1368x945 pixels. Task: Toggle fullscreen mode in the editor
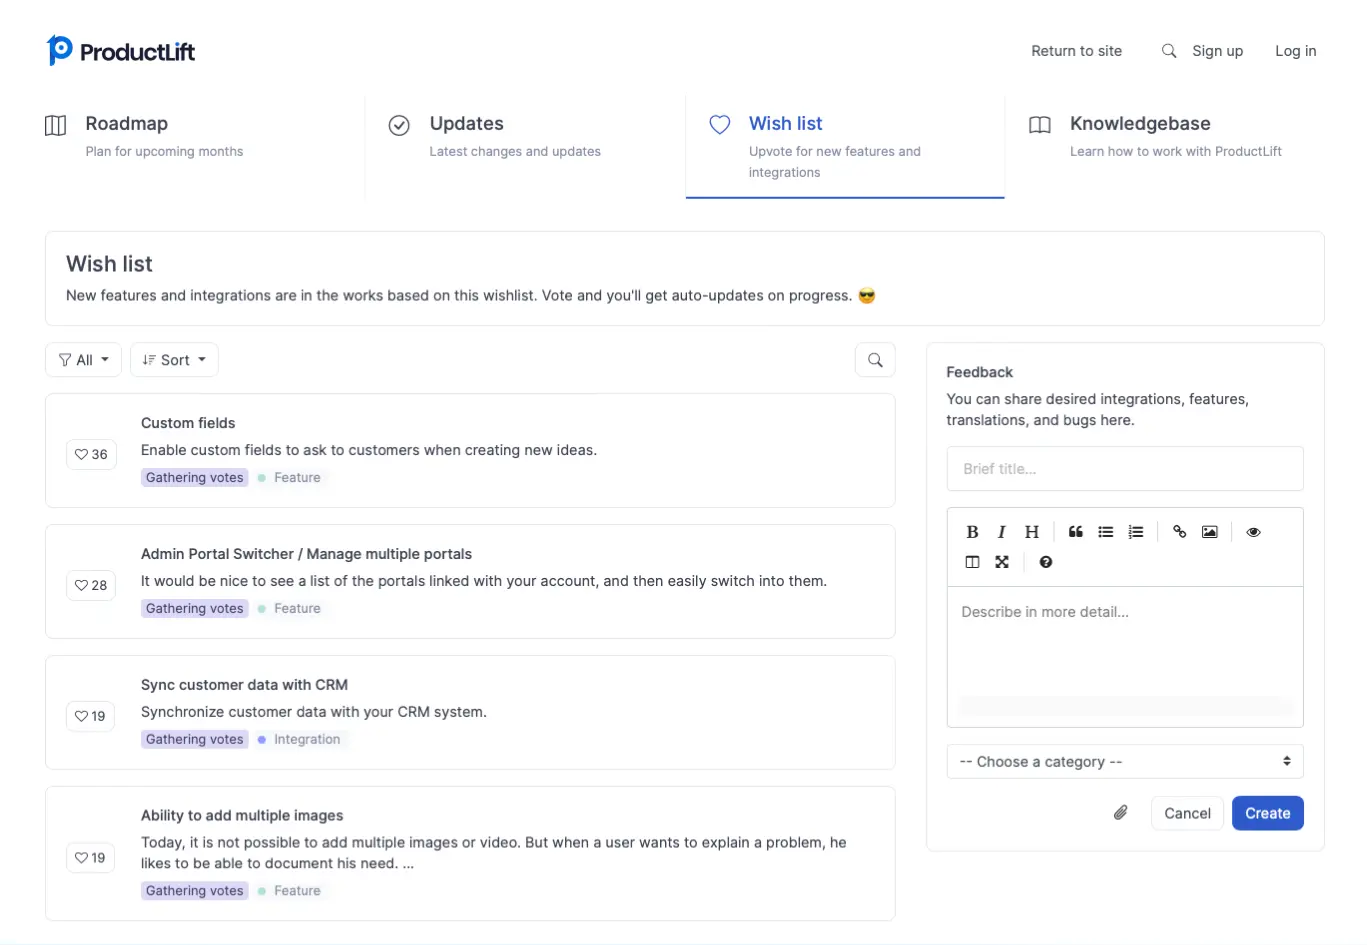(1002, 562)
